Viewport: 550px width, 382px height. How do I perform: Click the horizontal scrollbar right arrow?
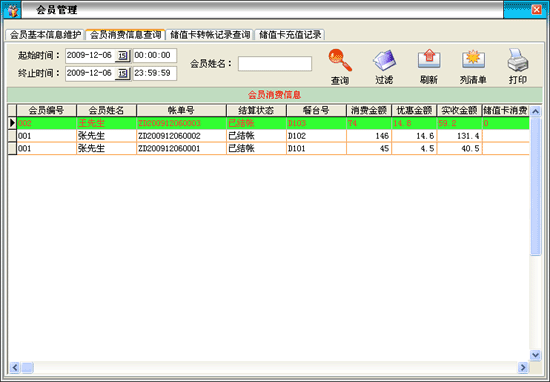[523, 367]
